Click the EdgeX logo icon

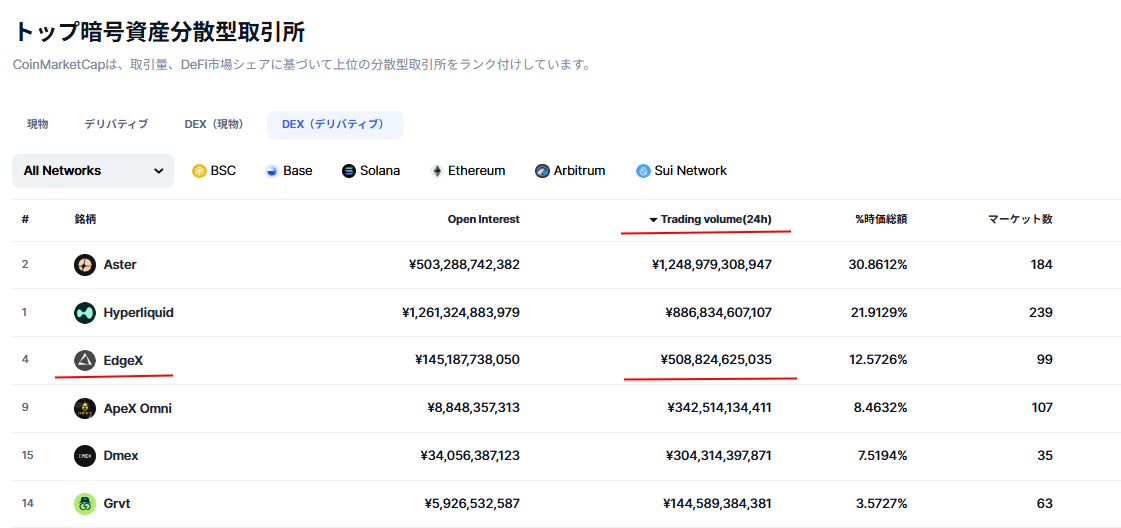[x=85, y=360]
